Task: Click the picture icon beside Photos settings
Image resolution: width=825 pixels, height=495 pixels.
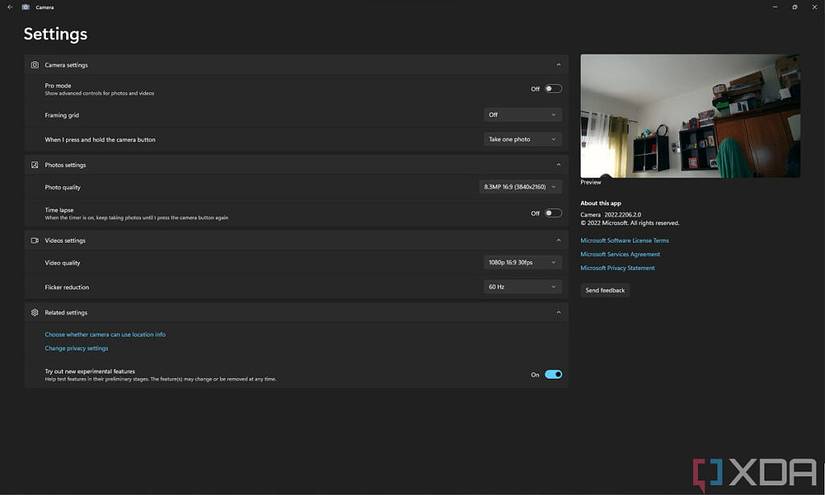Action: click(35, 165)
